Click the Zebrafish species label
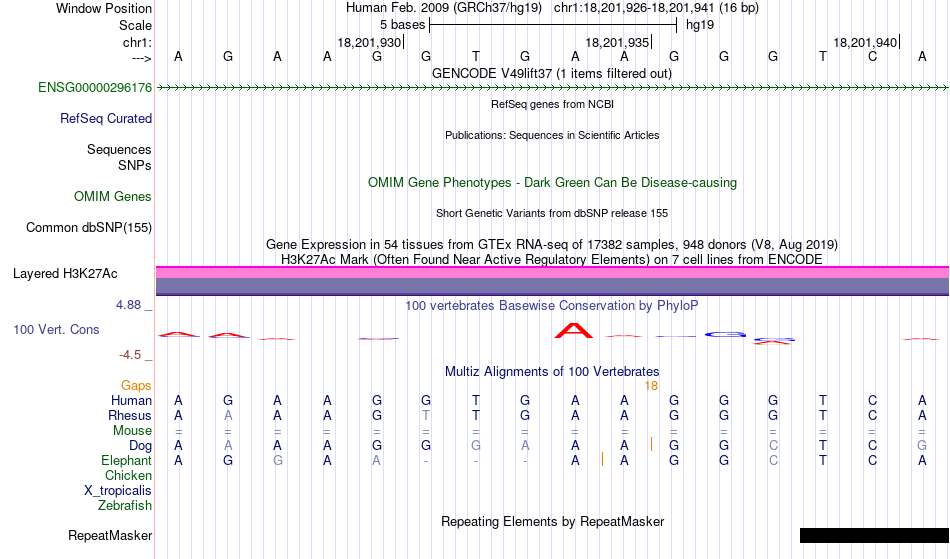This screenshot has height=559, width=950. click(125, 505)
